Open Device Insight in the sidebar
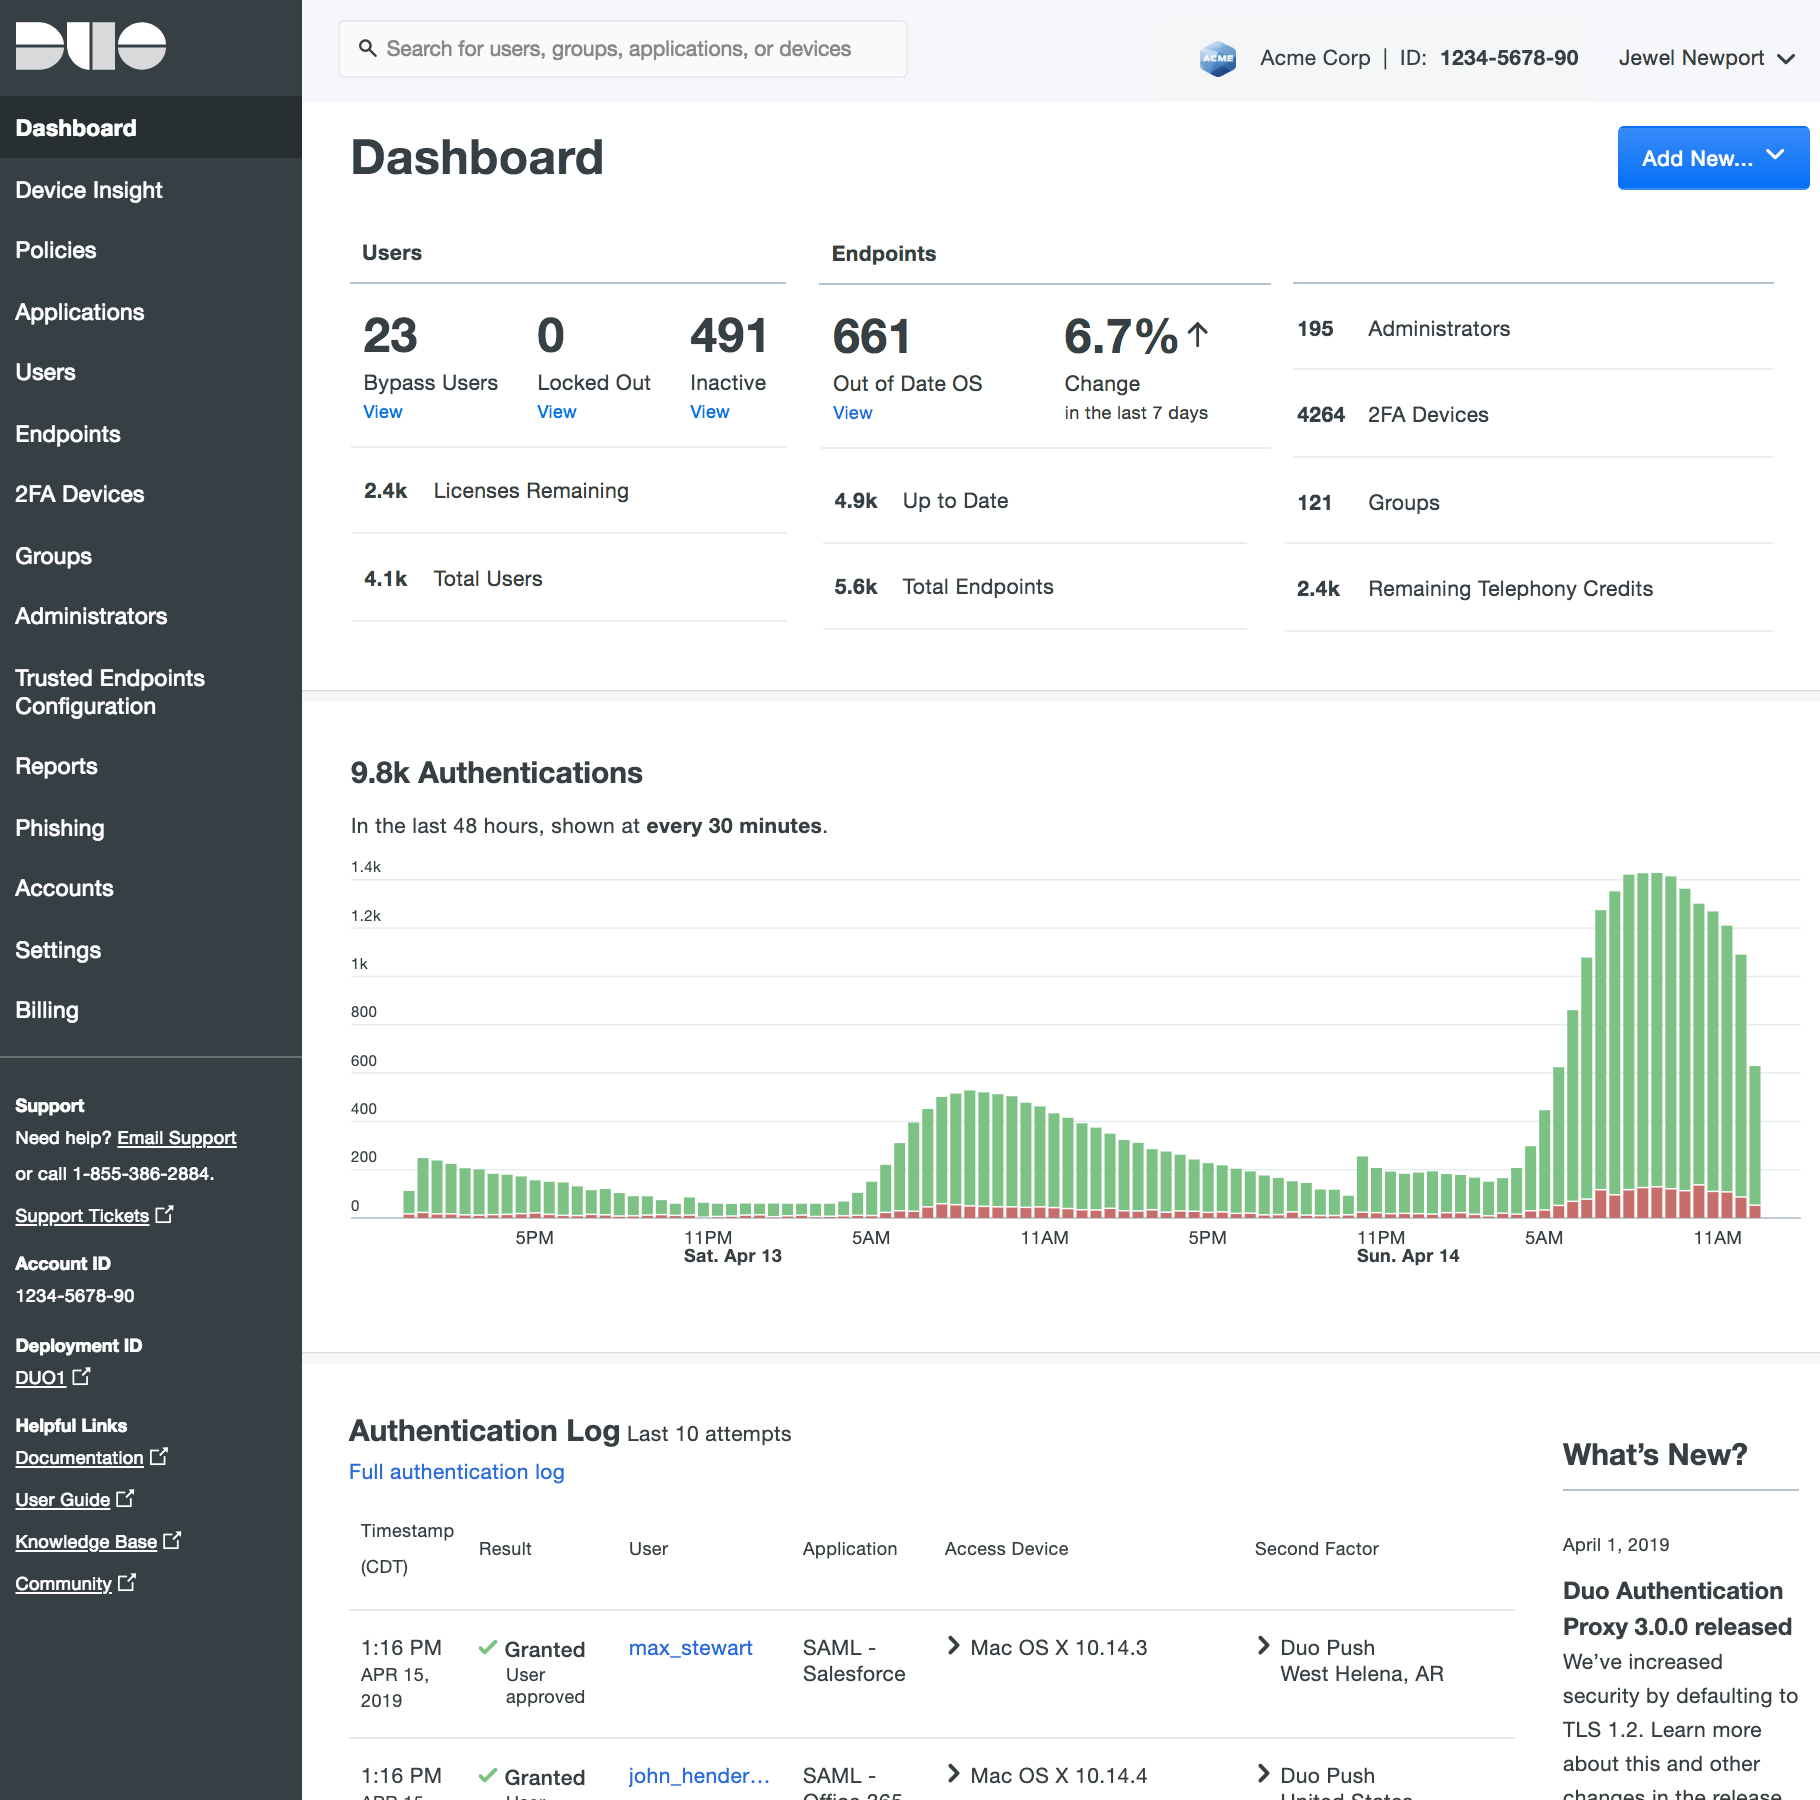The image size is (1820, 1800). coord(89,190)
